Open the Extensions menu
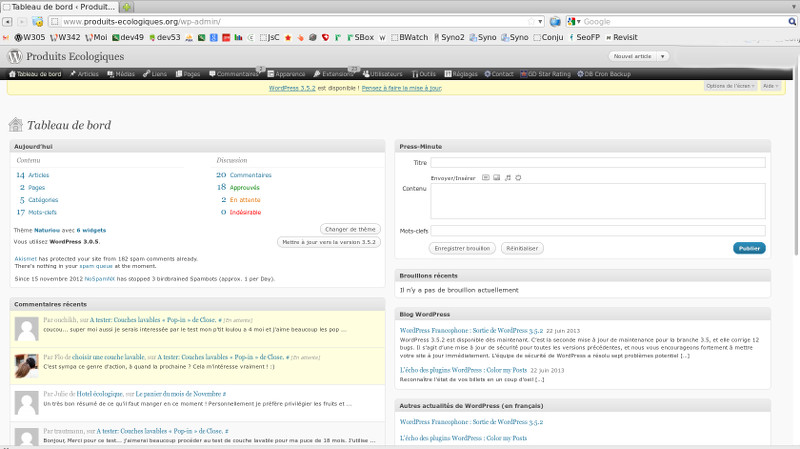The height and width of the screenshot is (449, 800). tap(334, 74)
